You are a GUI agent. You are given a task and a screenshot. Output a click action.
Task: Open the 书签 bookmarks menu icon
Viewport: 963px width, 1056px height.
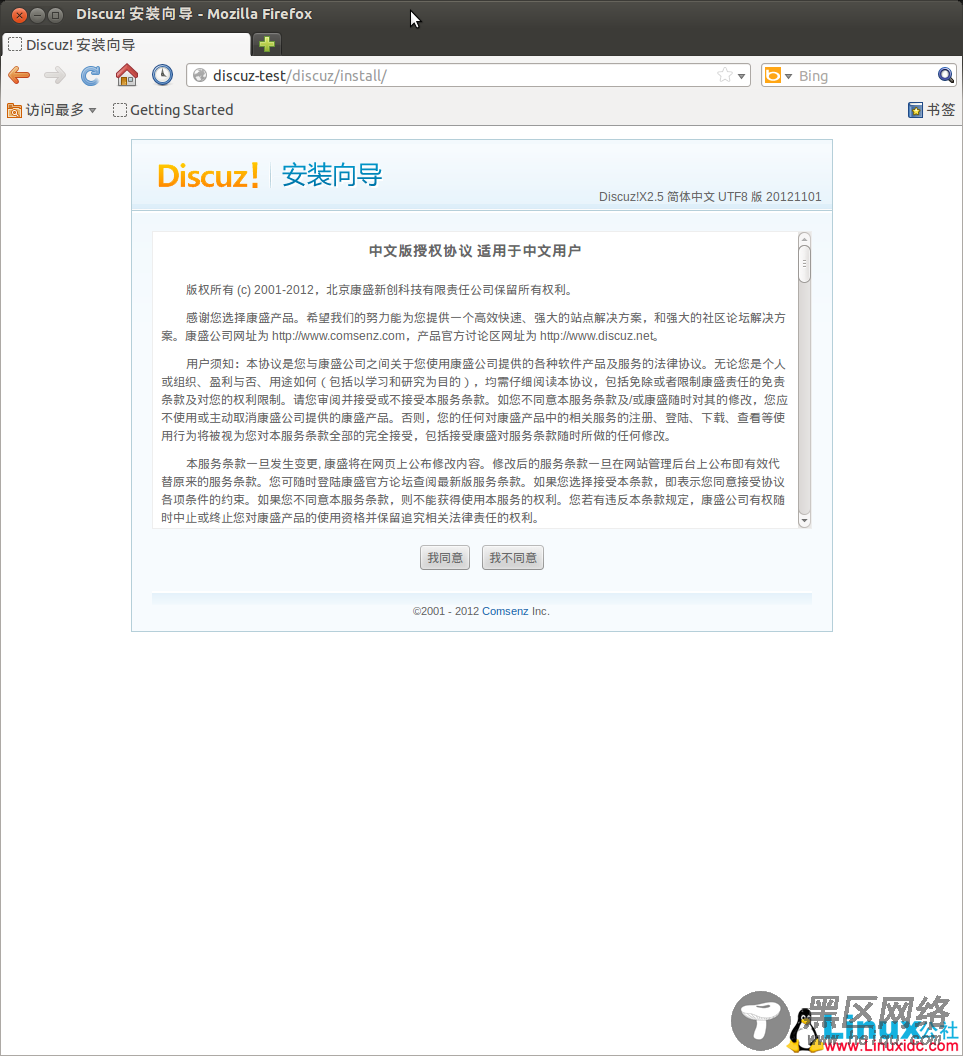point(931,110)
